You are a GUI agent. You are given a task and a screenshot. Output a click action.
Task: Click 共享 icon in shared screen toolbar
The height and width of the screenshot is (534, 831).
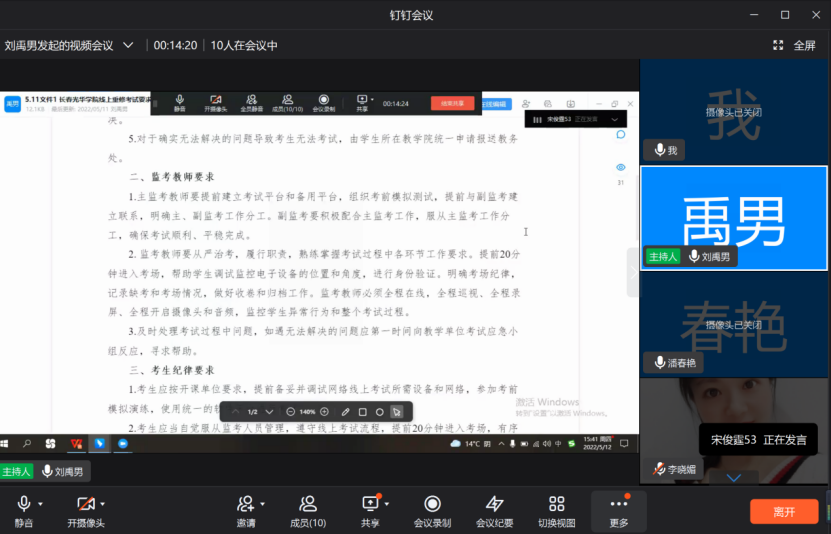pos(362,103)
